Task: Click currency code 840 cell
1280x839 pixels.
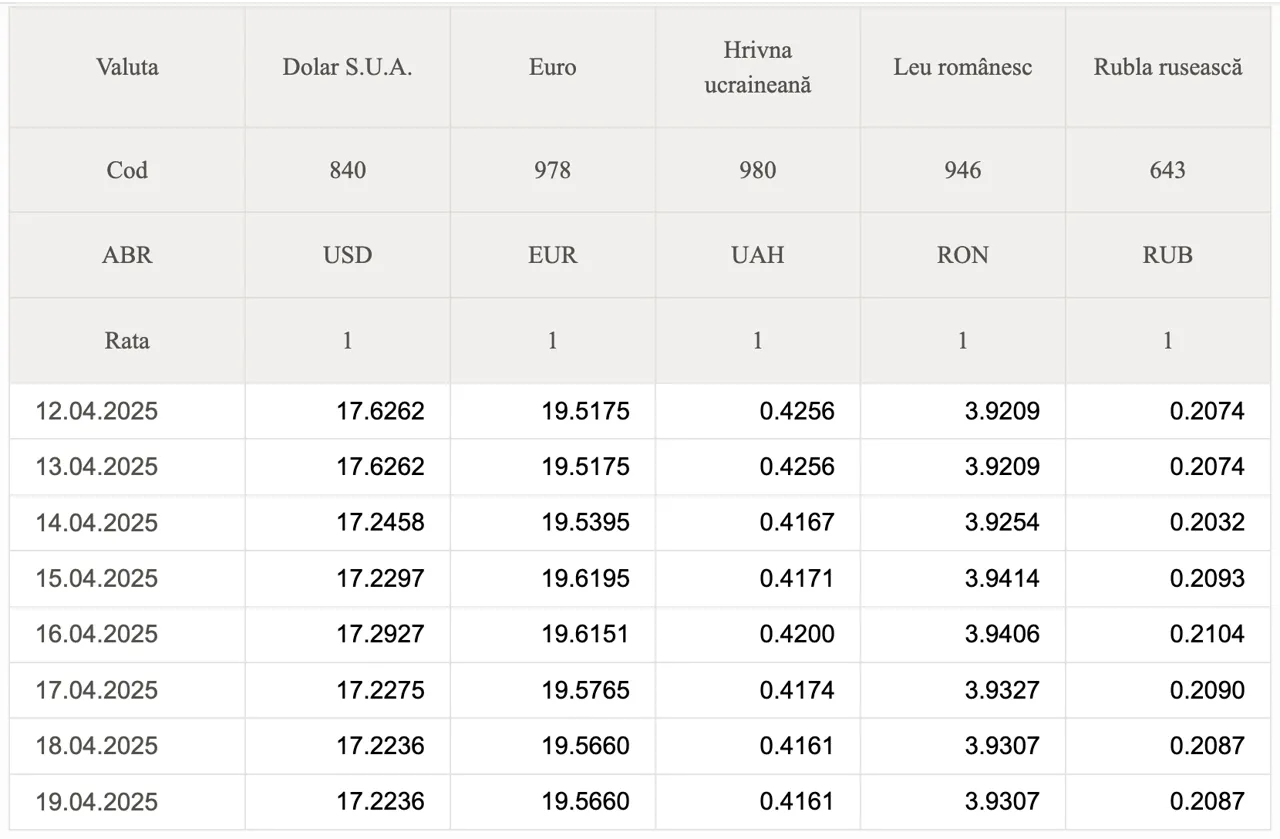Action: (x=347, y=170)
